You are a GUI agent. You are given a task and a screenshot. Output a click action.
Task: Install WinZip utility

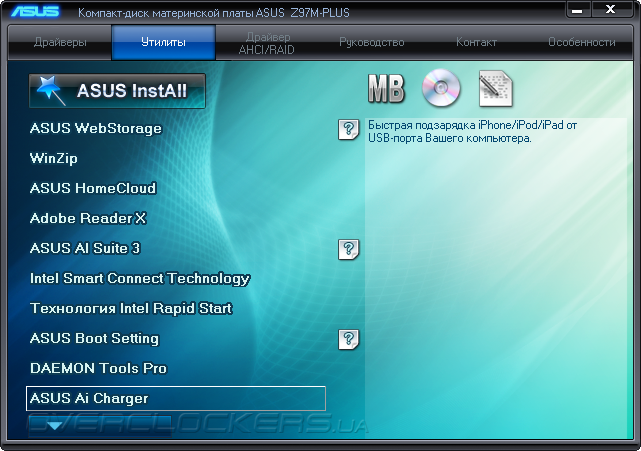click(x=54, y=158)
